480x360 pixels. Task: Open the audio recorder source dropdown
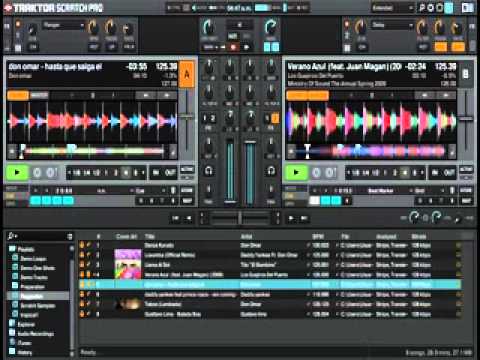coord(210,47)
